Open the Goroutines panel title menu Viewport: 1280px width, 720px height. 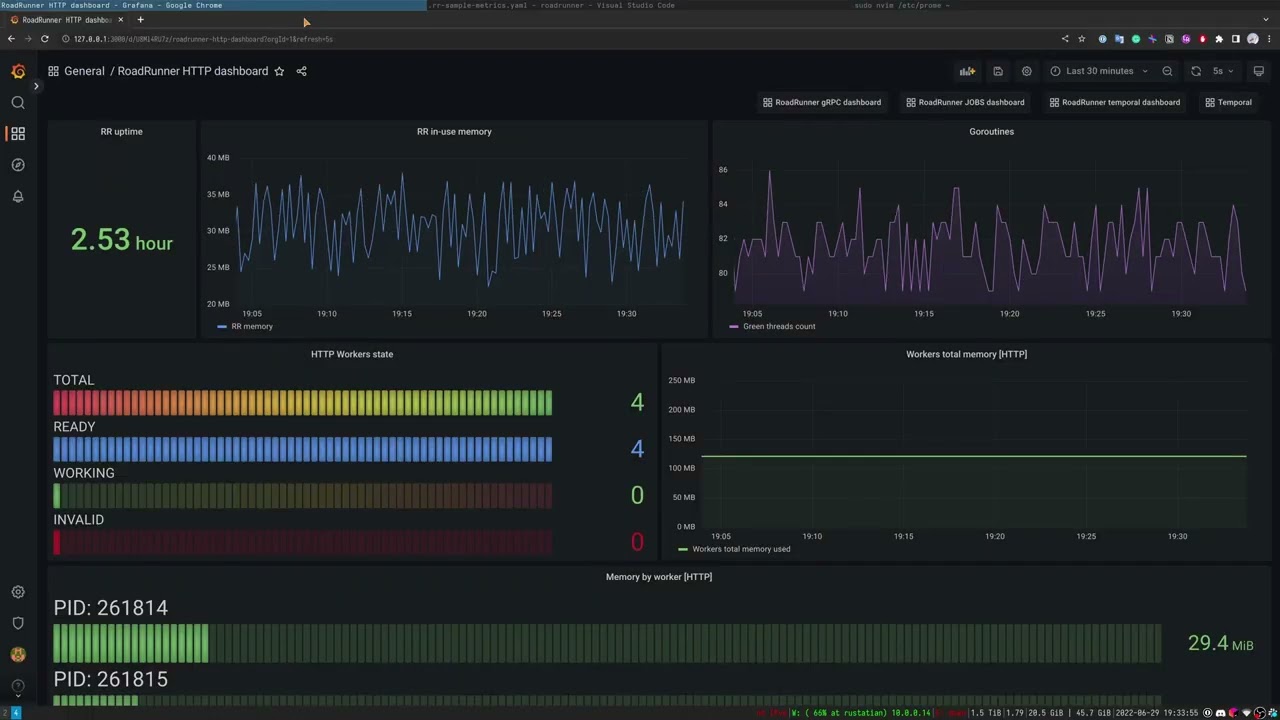click(x=991, y=131)
